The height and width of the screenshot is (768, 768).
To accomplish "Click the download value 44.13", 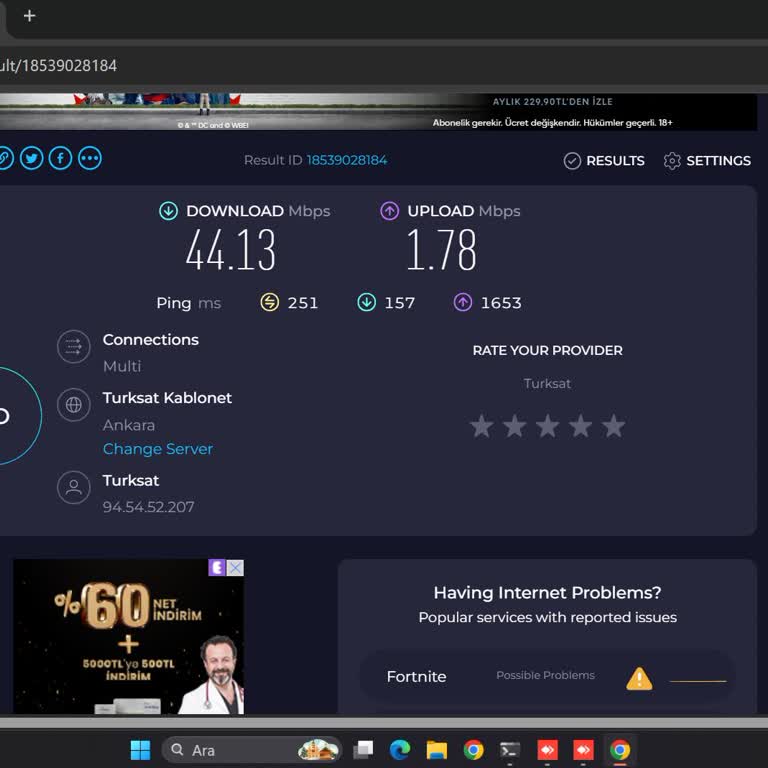I will 231,250.
